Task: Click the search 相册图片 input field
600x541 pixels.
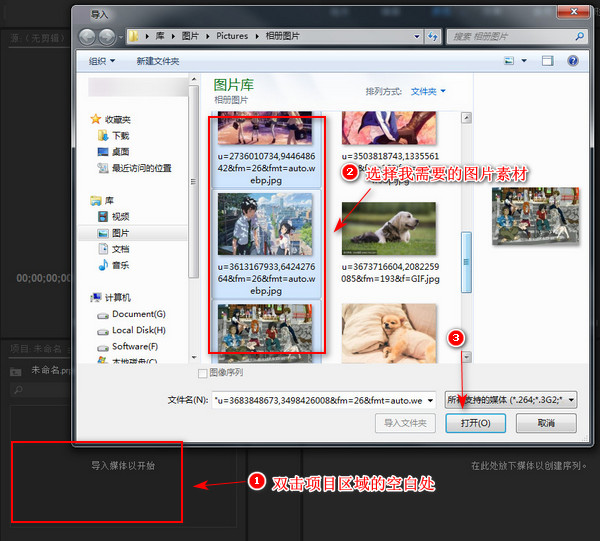Action: click(x=513, y=36)
